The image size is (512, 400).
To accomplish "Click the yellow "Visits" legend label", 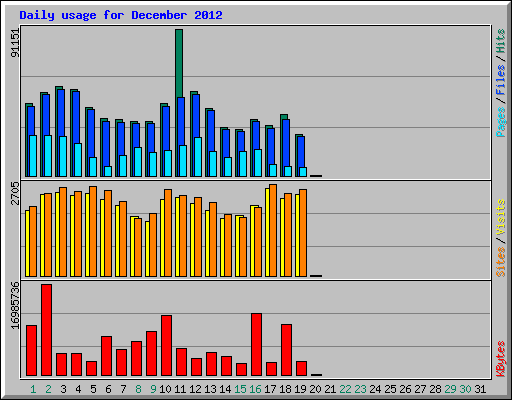I will coord(501,218).
